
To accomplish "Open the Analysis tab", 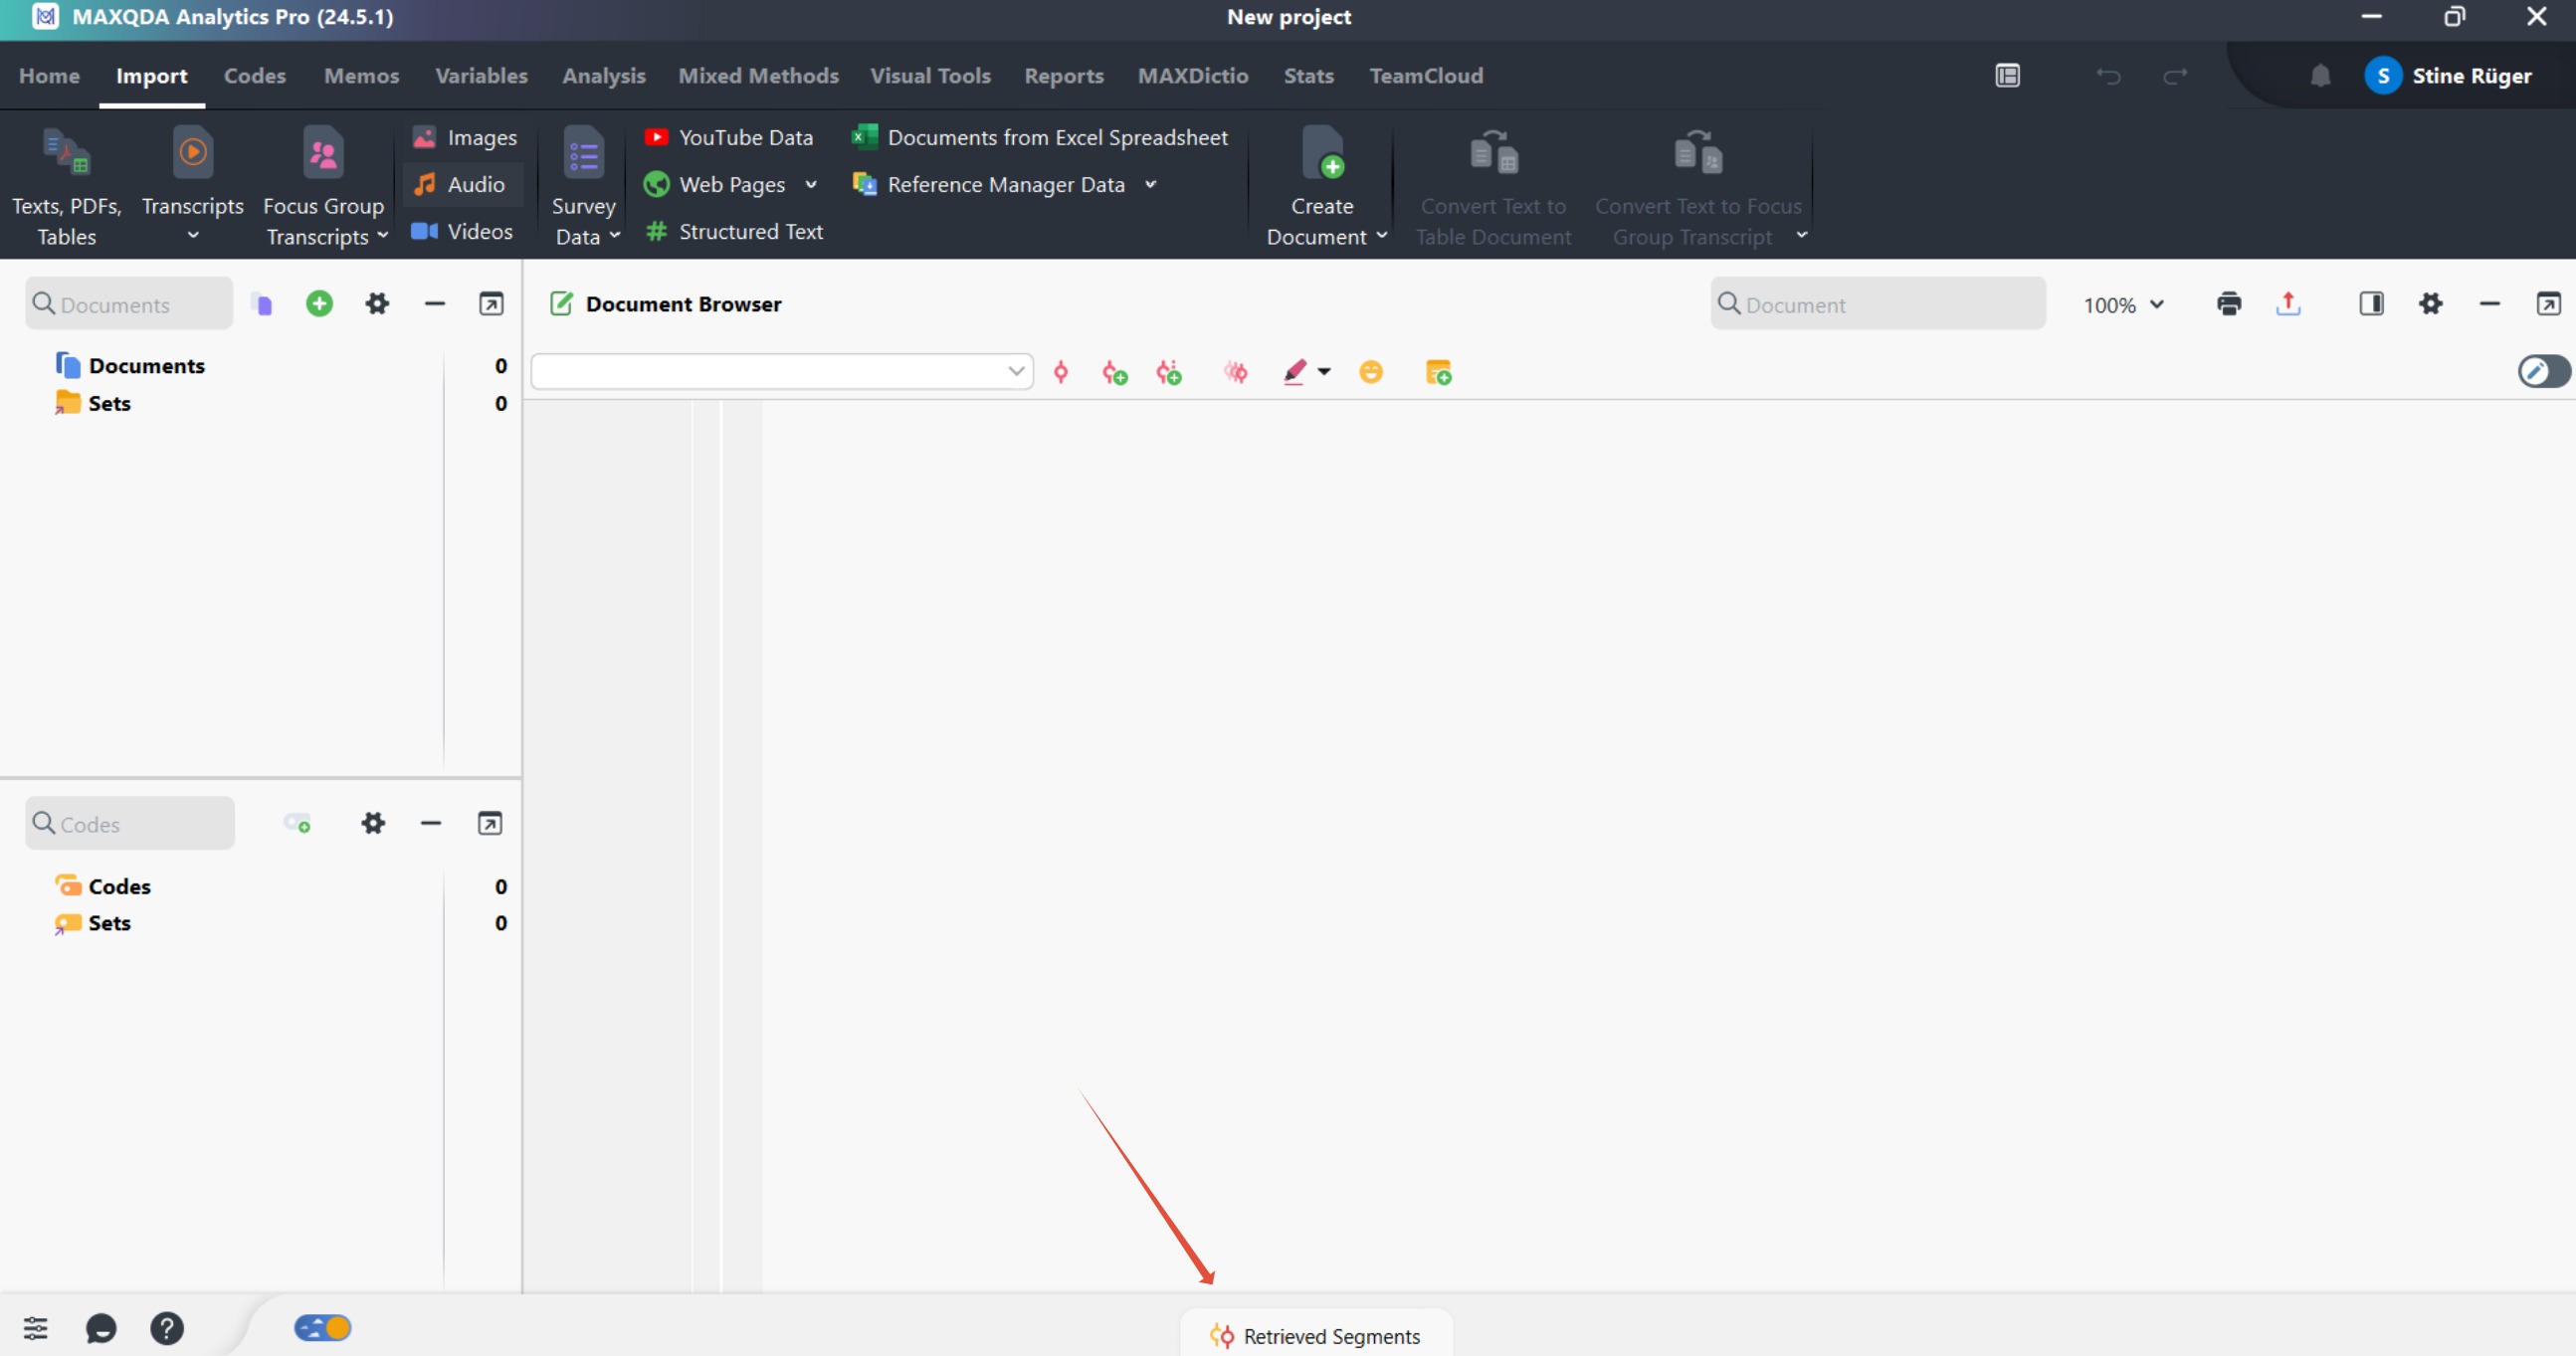I will [x=604, y=76].
